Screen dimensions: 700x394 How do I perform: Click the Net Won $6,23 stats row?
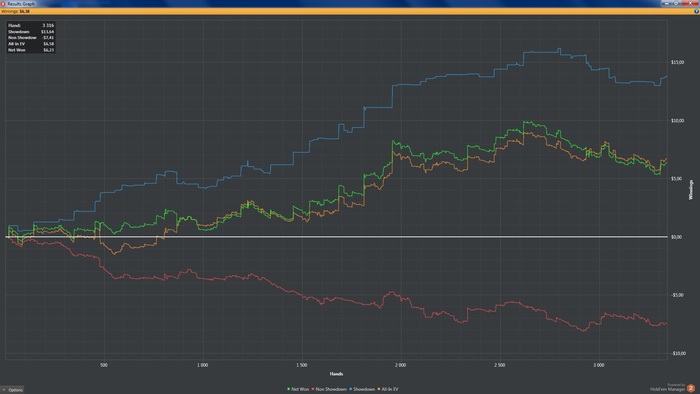(x=31, y=50)
